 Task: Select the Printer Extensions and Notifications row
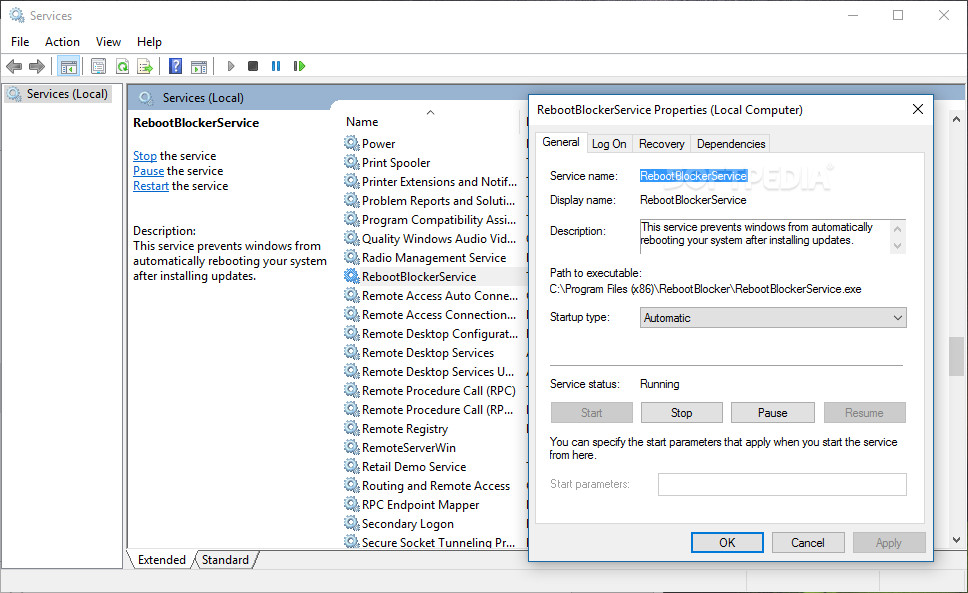tap(435, 181)
